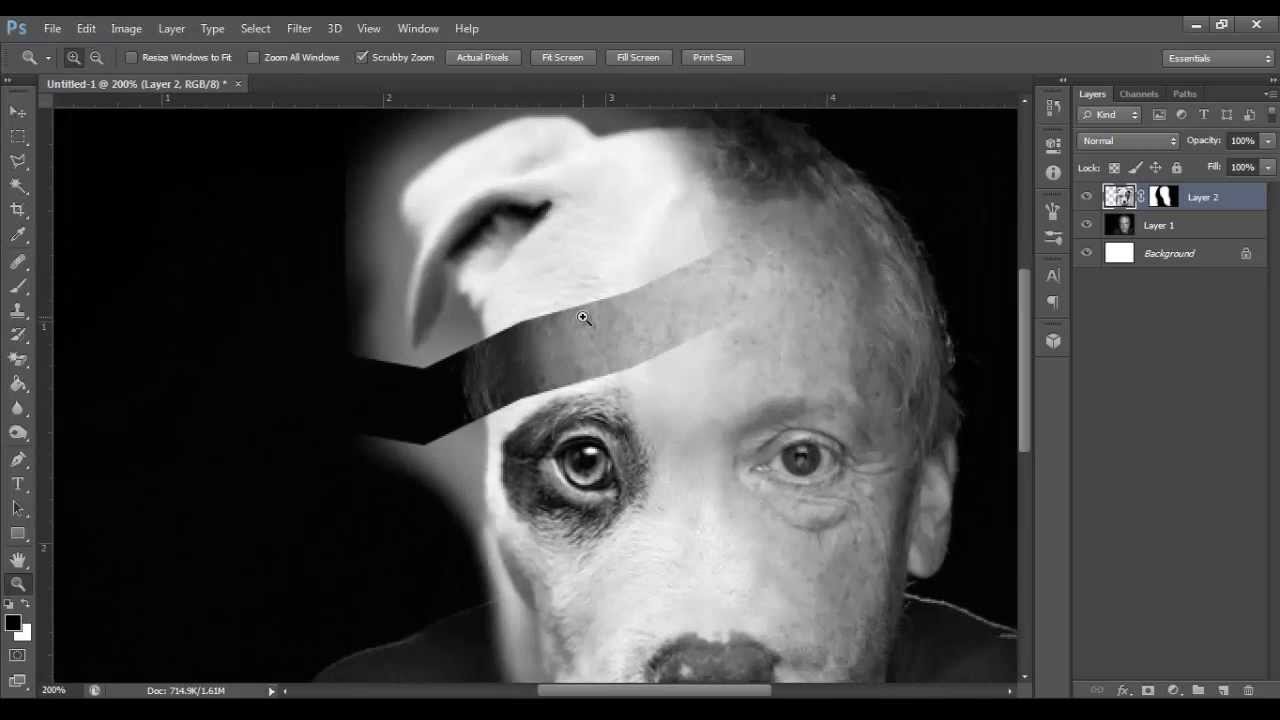Create new fill or adjustment layer
Image resolution: width=1280 pixels, height=720 pixels.
(x=1173, y=690)
